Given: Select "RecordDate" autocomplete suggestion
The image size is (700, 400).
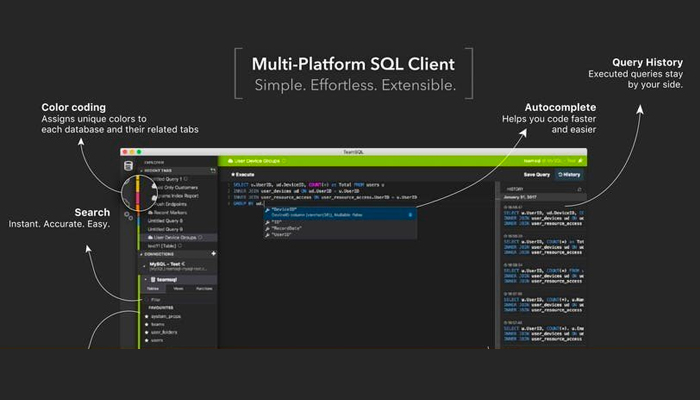Looking at the screenshot, I should (x=340, y=228).
